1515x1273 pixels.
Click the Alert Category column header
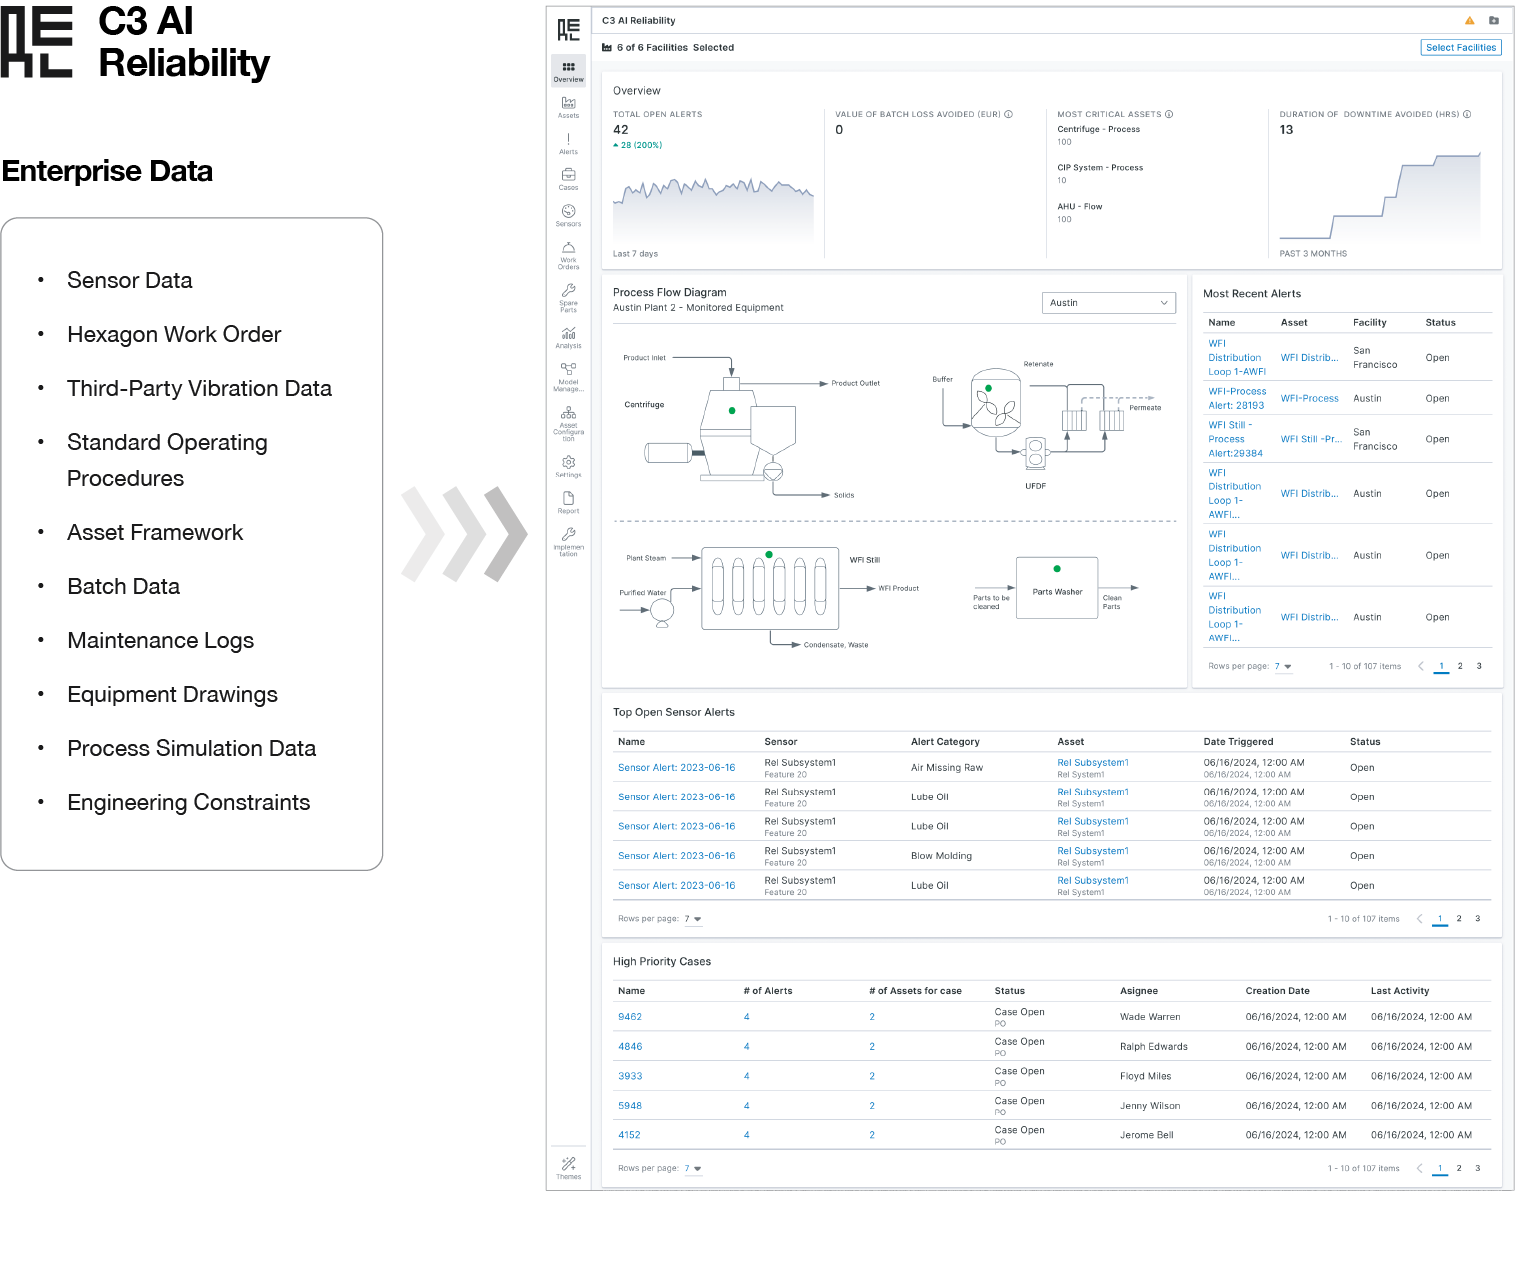click(x=945, y=742)
